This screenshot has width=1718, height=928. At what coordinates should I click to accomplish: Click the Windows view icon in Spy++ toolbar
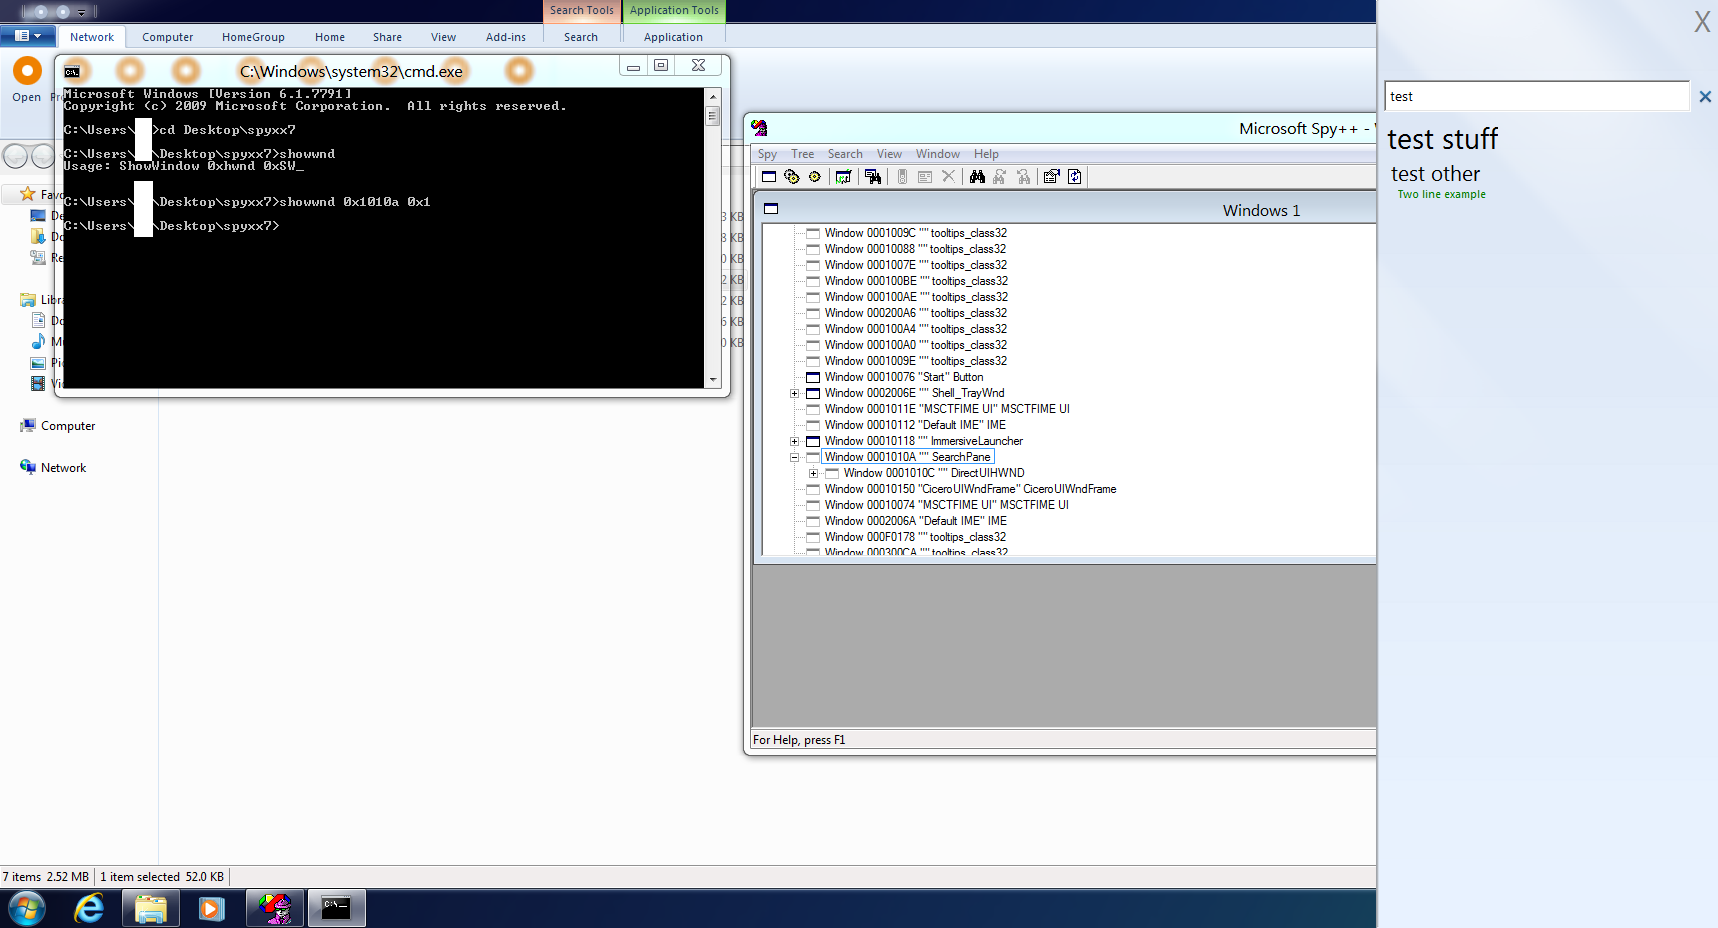click(769, 177)
